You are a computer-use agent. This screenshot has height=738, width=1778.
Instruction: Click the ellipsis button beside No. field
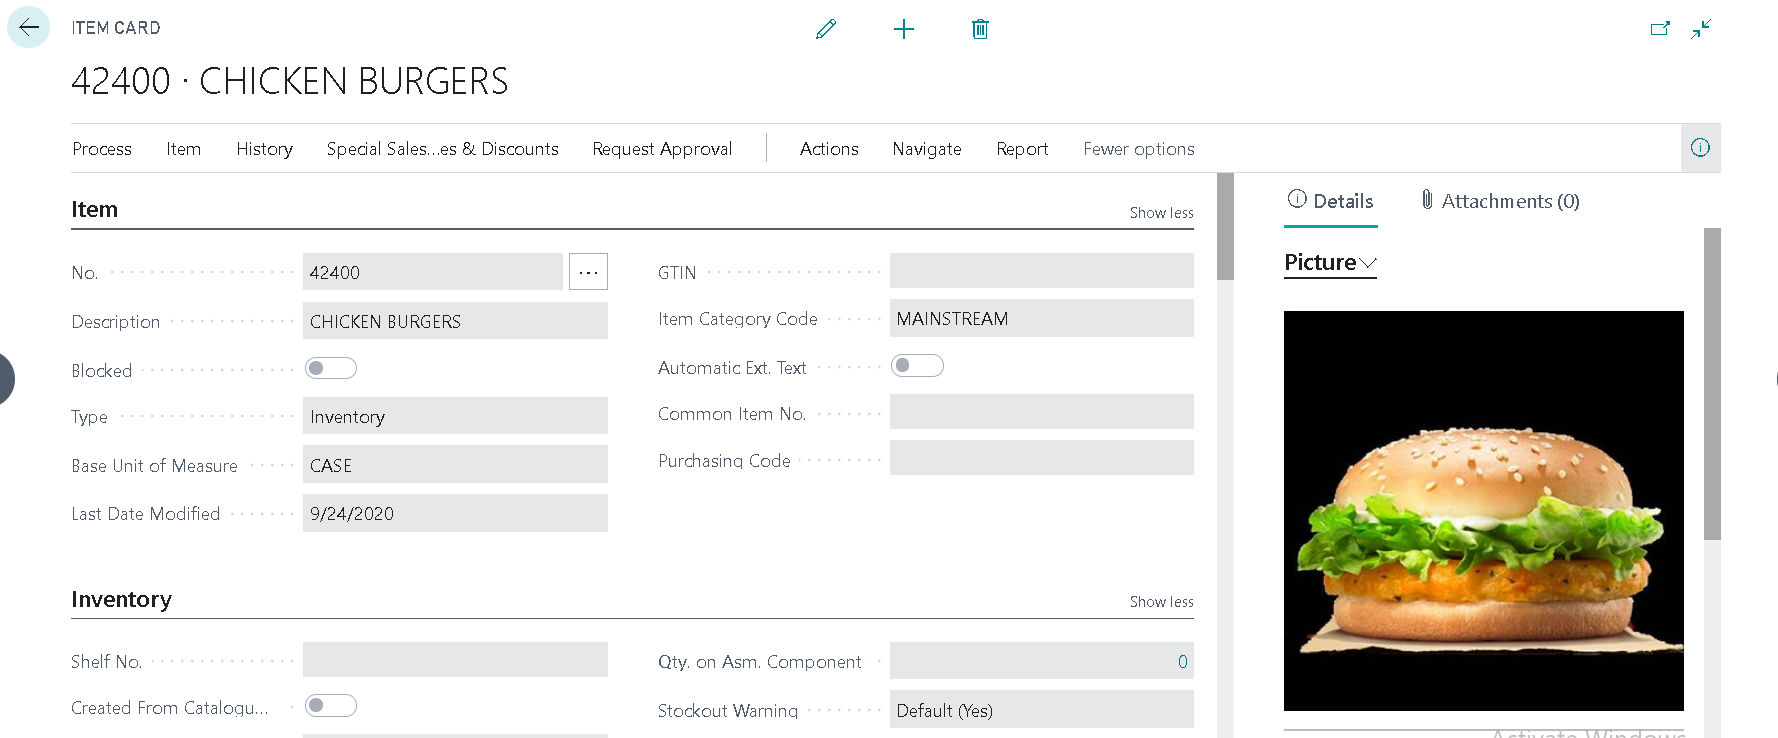pyautogui.click(x=588, y=272)
